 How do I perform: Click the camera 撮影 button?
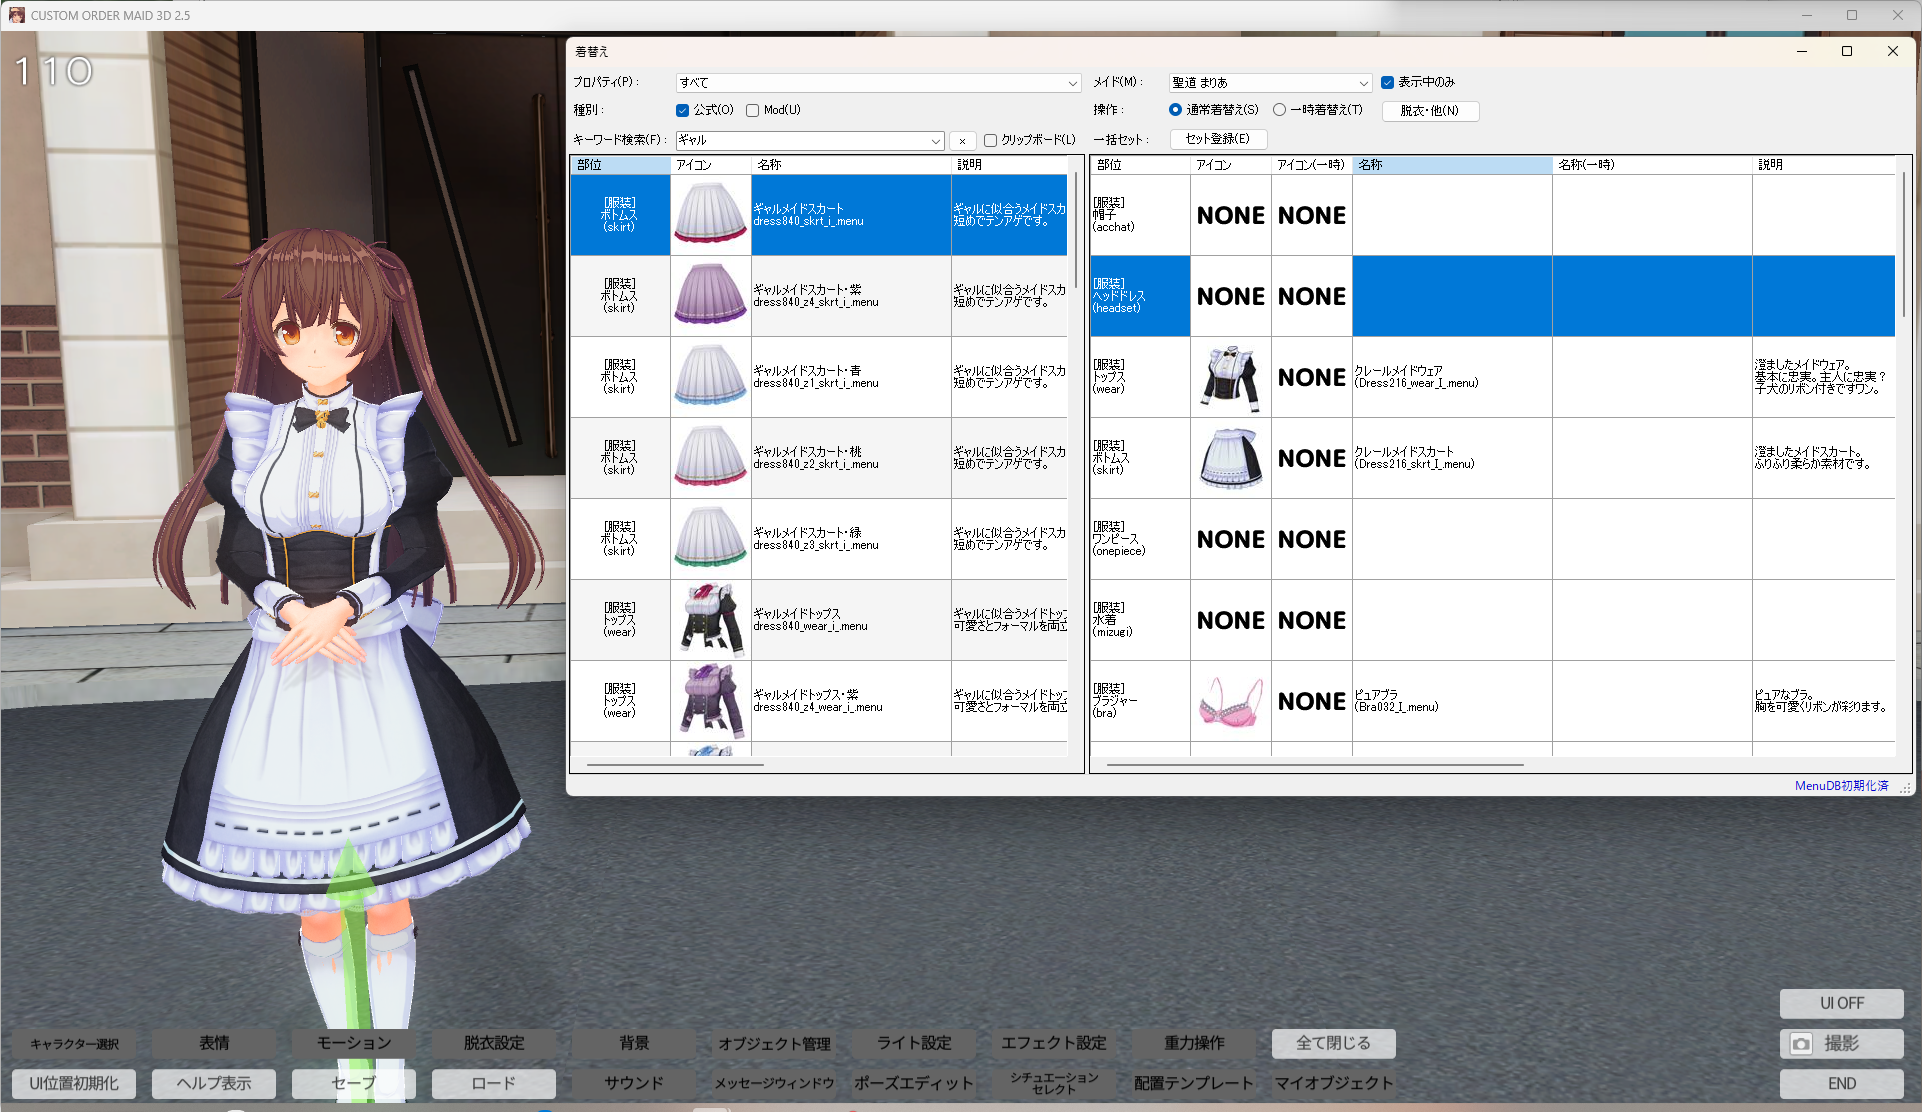pos(1841,1044)
